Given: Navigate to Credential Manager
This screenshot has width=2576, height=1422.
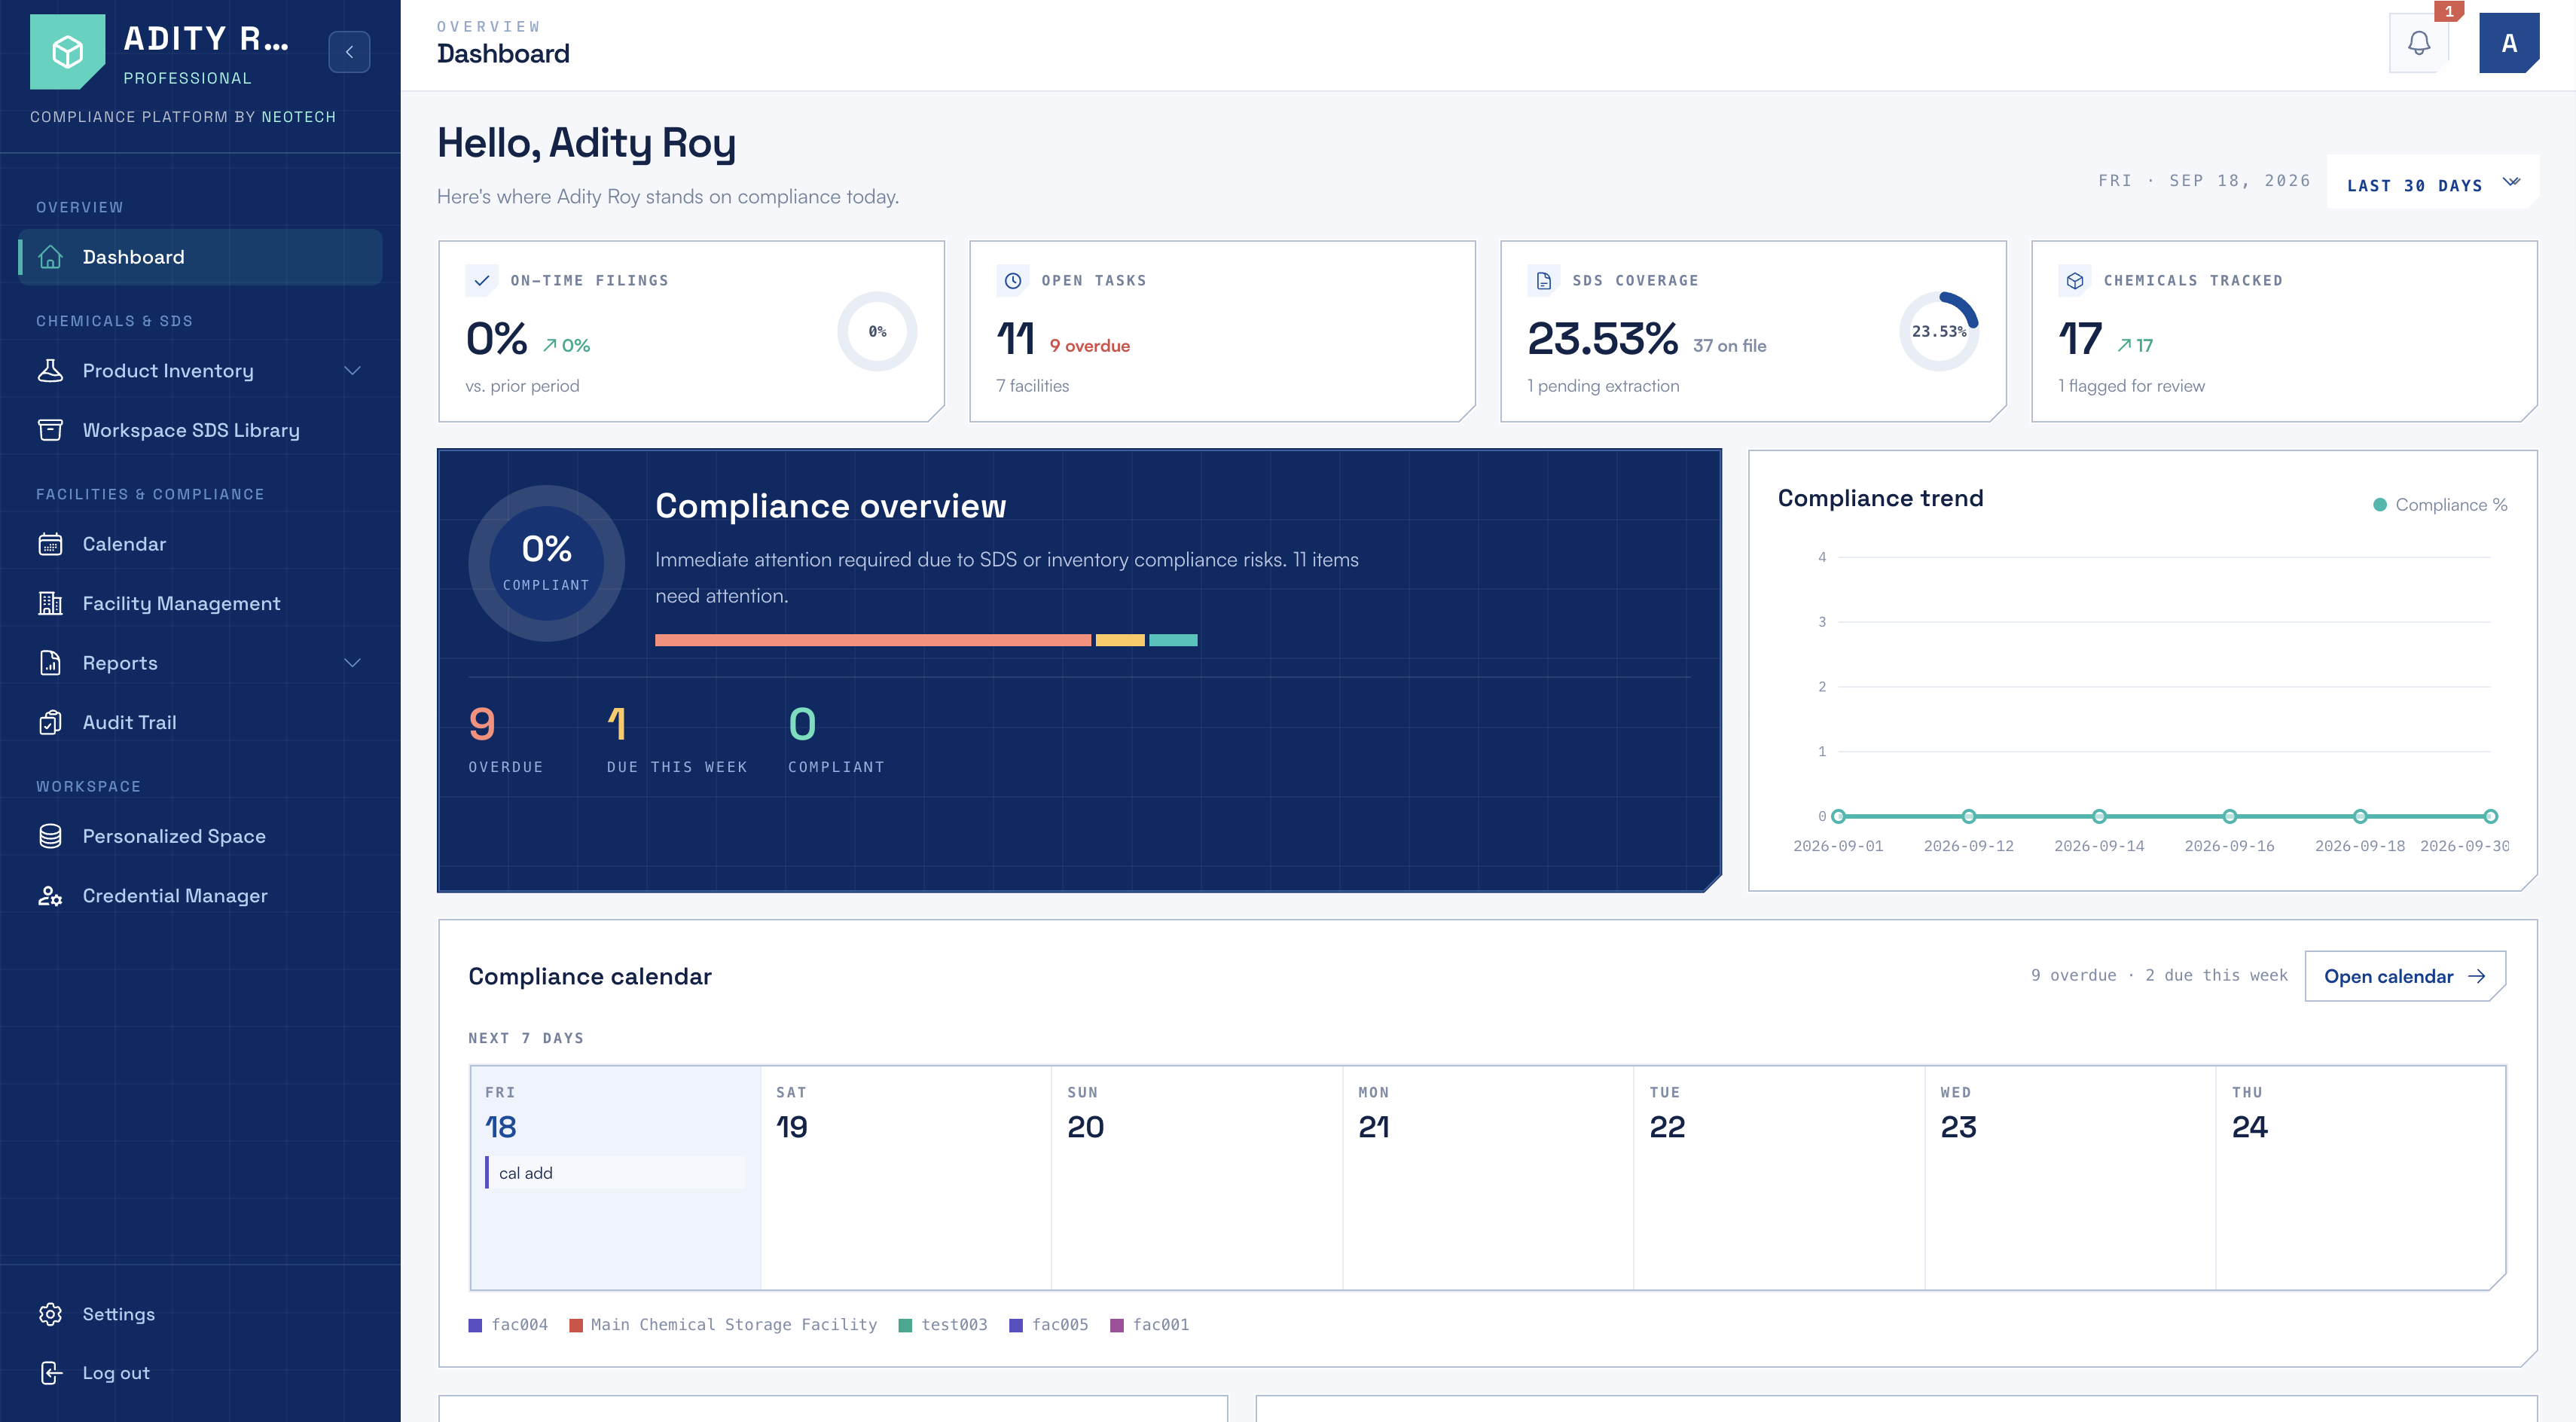Looking at the screenshot, I should (200, 895).
